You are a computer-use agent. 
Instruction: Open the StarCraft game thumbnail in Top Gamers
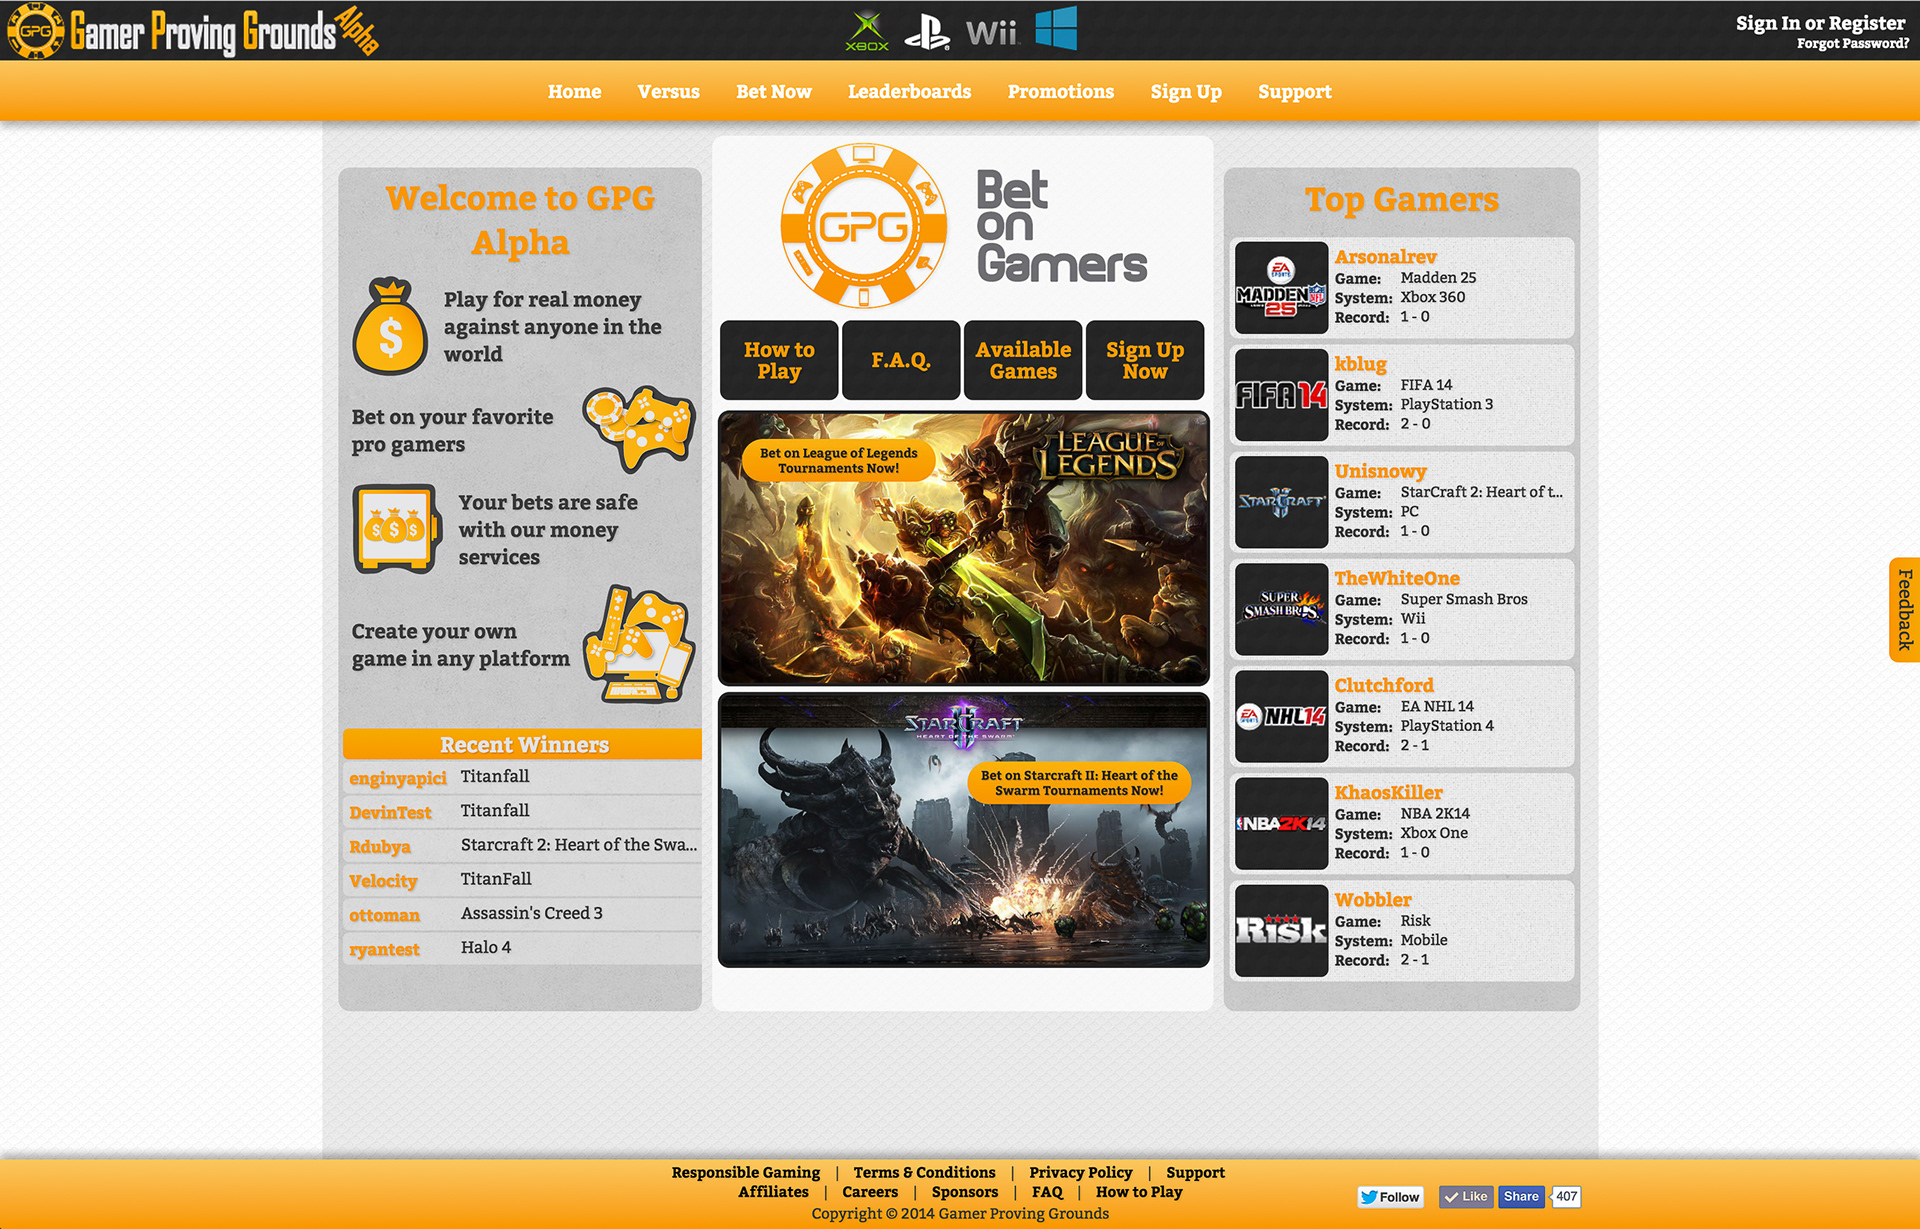point(1281,502)
